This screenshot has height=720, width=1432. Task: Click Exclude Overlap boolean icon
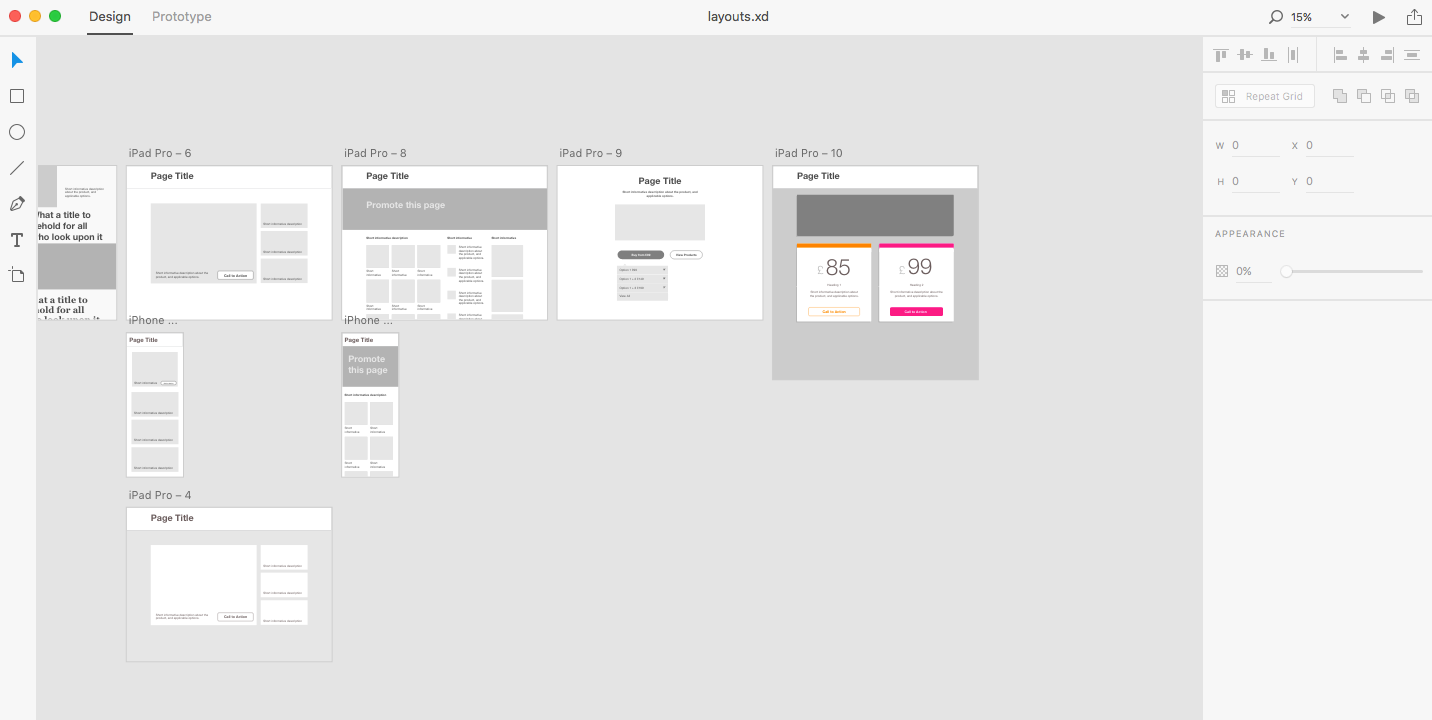point(1412,96)
